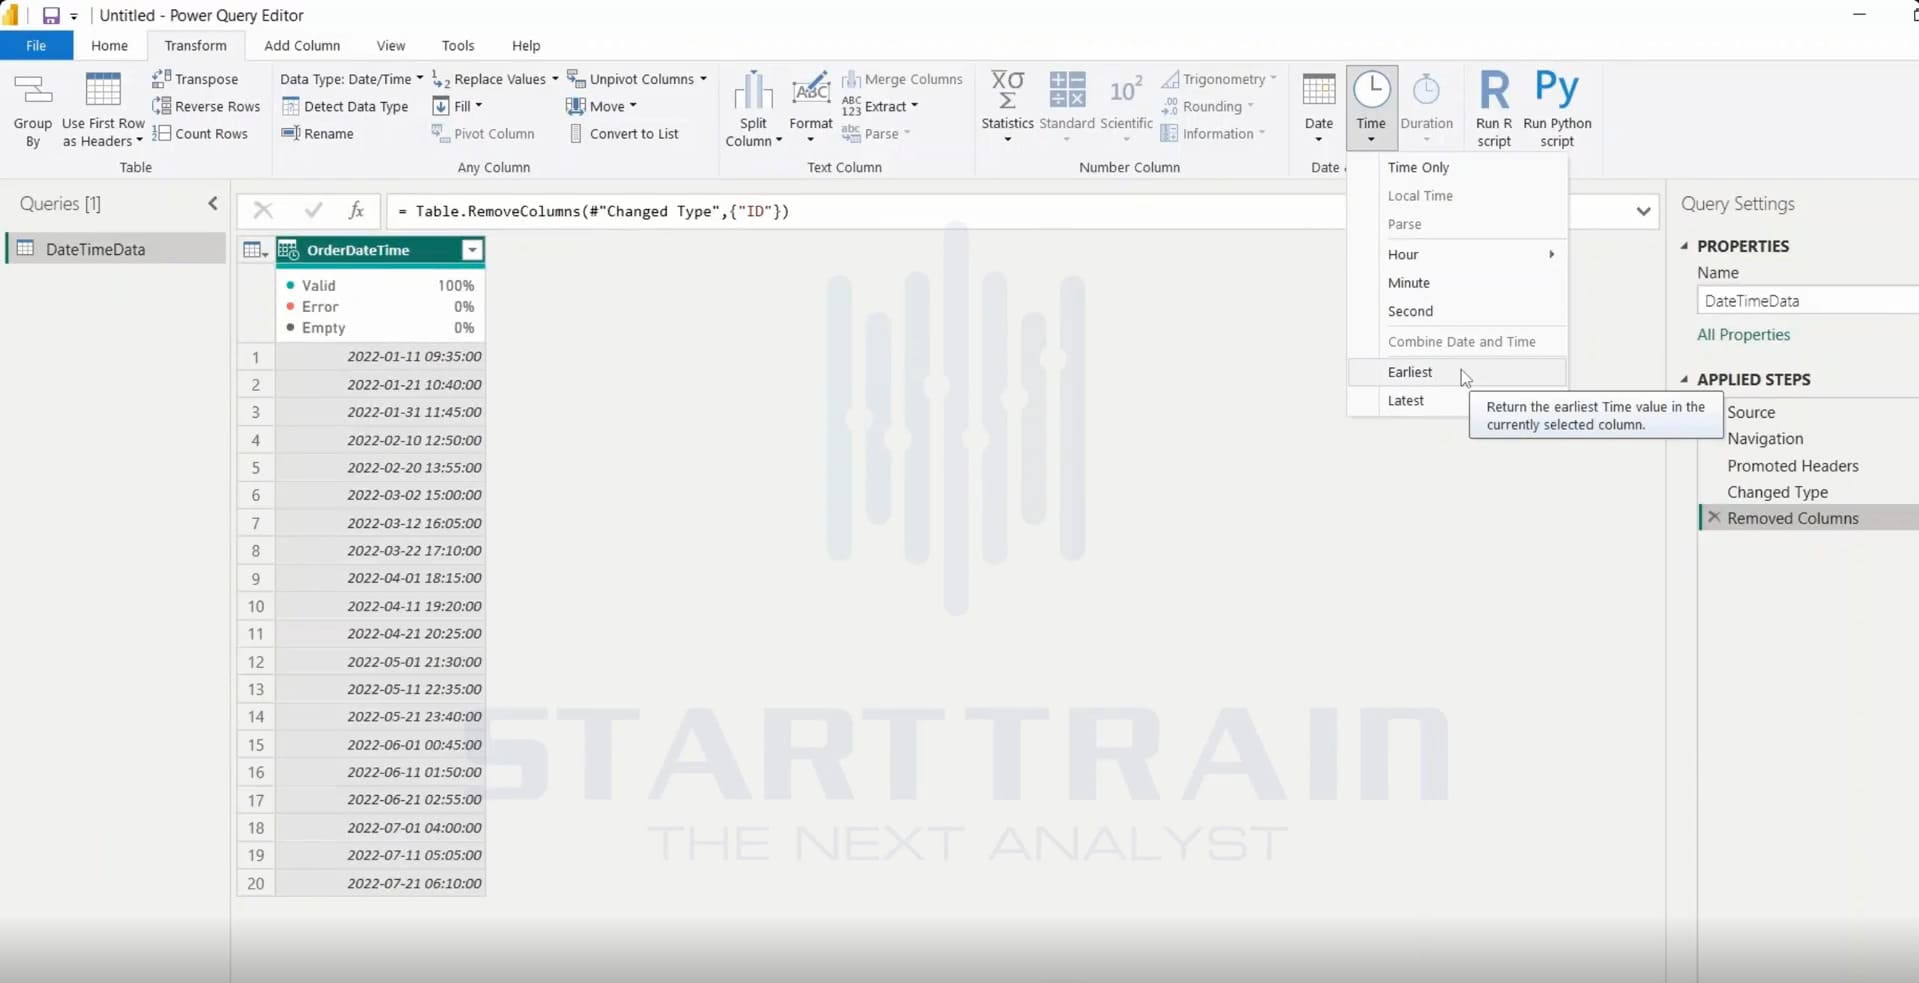Open the All Properties link
Viewport: 1919px width, 983px height.
coord(1743,335)
